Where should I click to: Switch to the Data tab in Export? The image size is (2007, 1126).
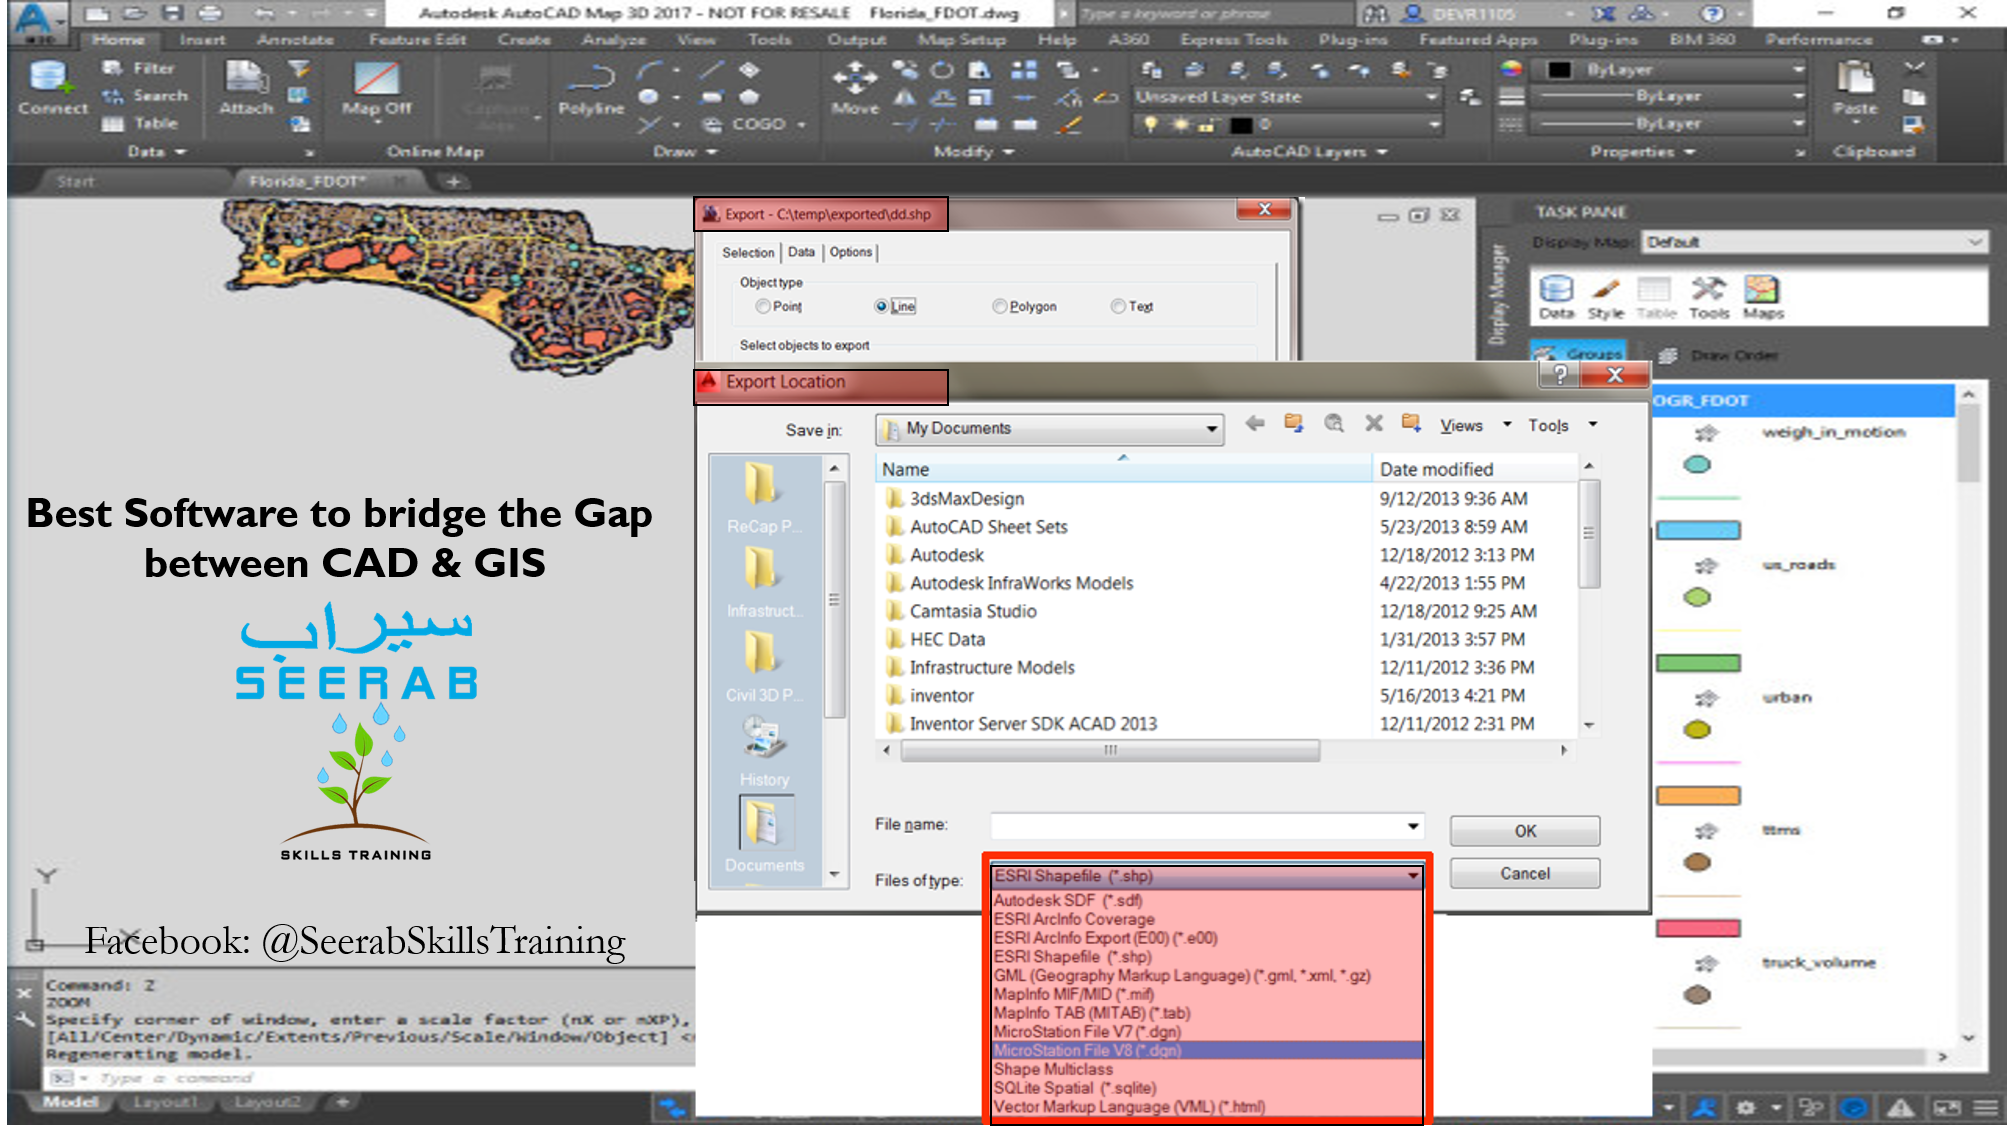[x=801, y=253]
